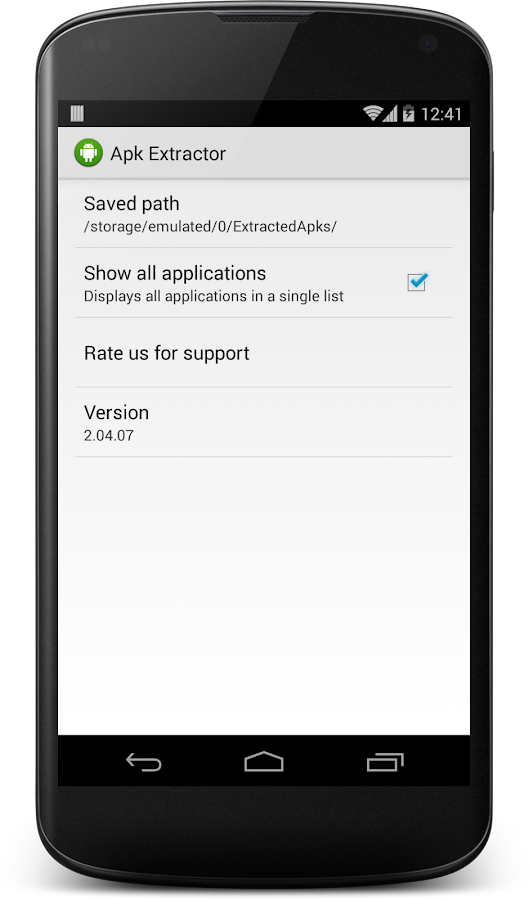This screenshot has height=900, width=529.
Task: Tap the /storage/emulated/0/ExtractedApks/ path text
Action: pyautogui.click(x=210, y=227)
